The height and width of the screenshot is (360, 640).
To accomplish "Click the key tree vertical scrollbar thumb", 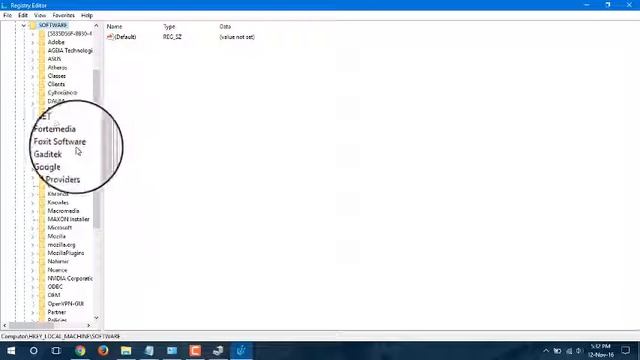I will click(x=97, y=149).
